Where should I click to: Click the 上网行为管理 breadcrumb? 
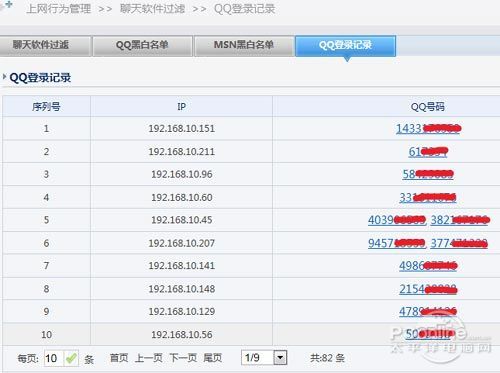pyautogui.click(x=59, y=9)
